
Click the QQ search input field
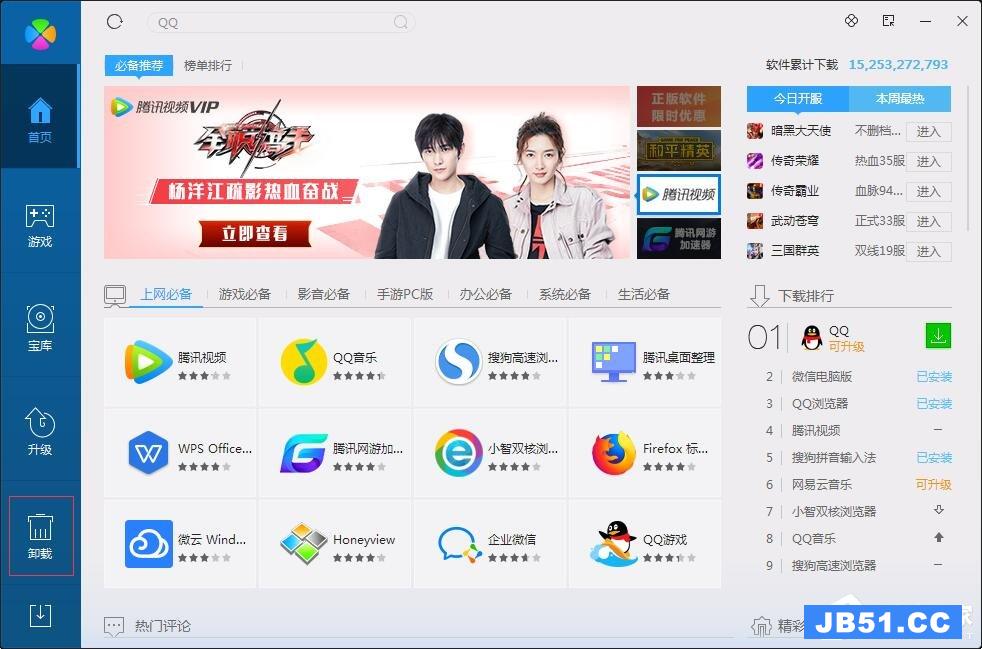pos(270,22)
